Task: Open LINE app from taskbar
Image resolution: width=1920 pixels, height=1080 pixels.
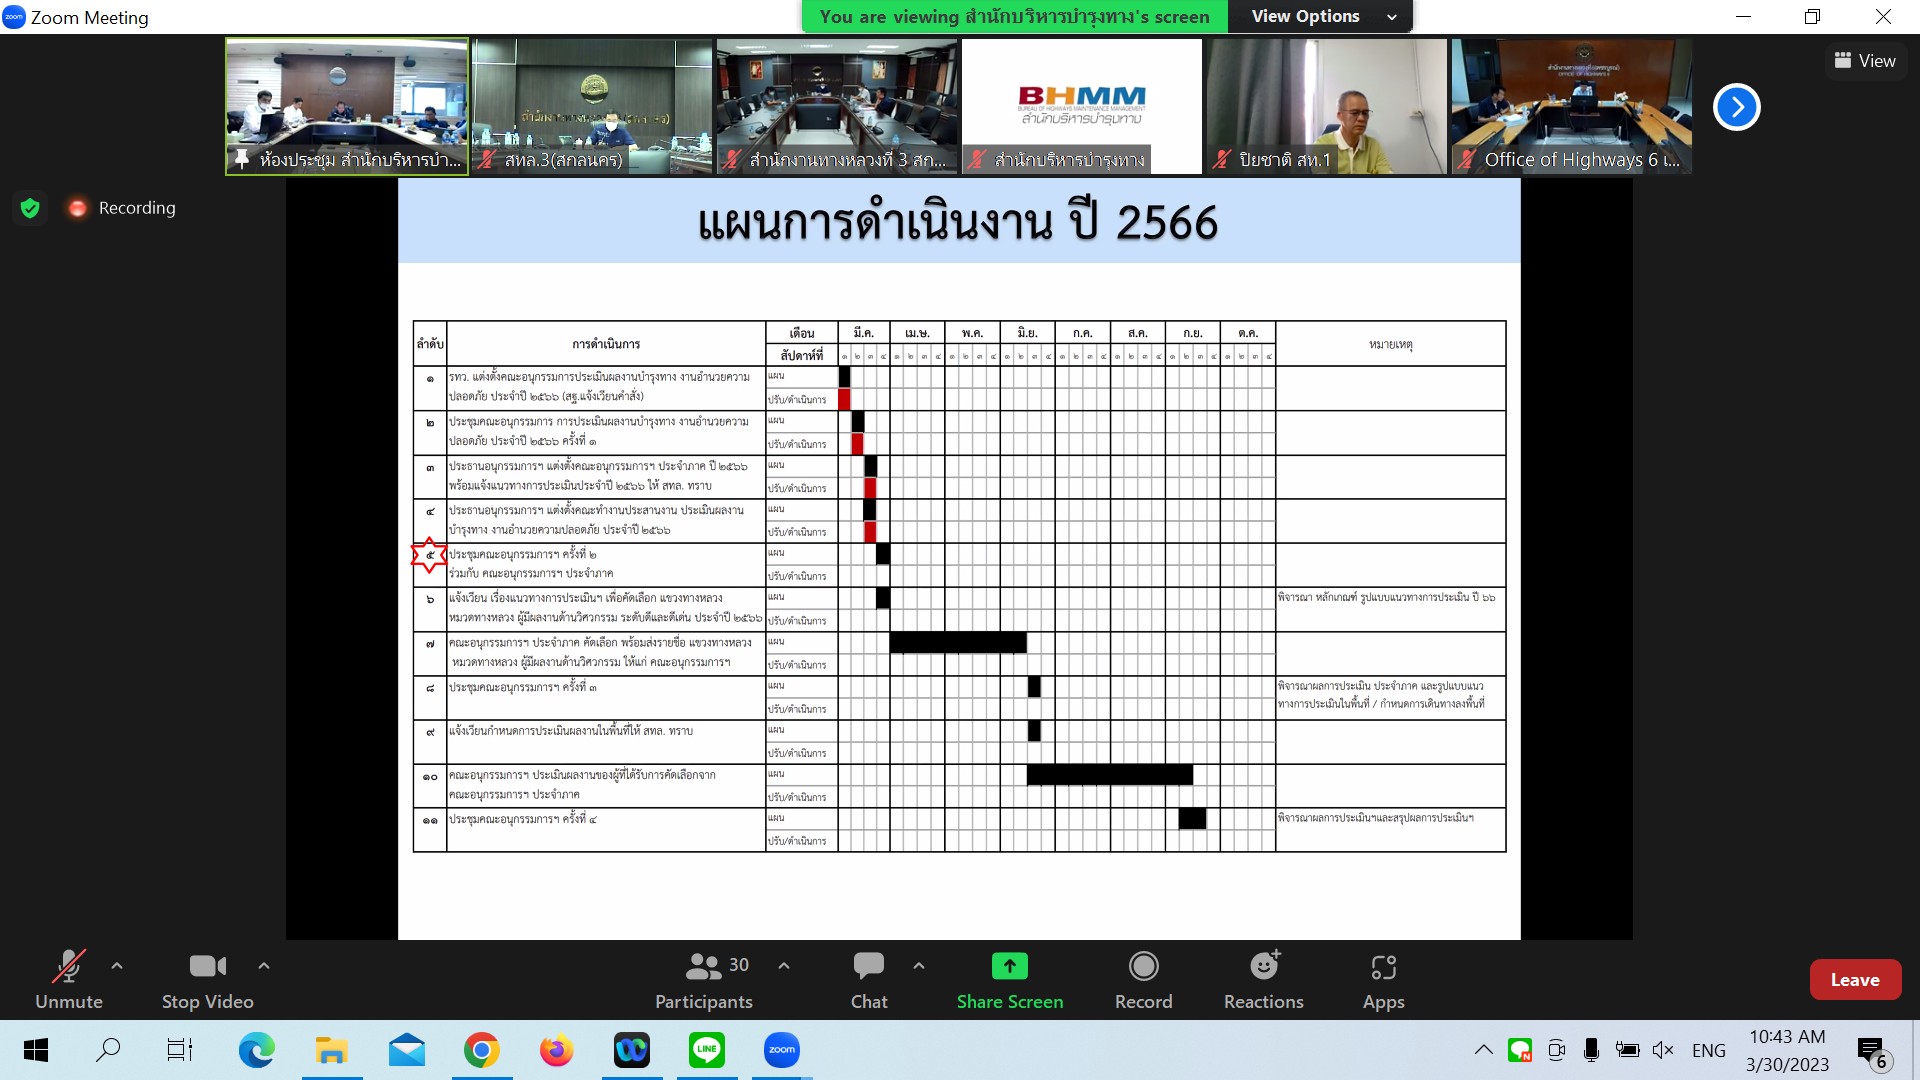Action: 707,1050
